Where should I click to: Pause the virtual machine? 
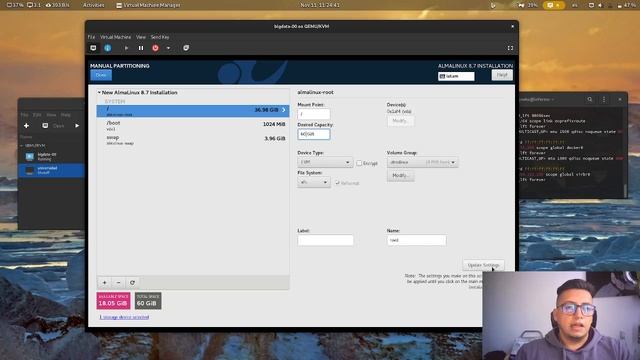(141, 48)
